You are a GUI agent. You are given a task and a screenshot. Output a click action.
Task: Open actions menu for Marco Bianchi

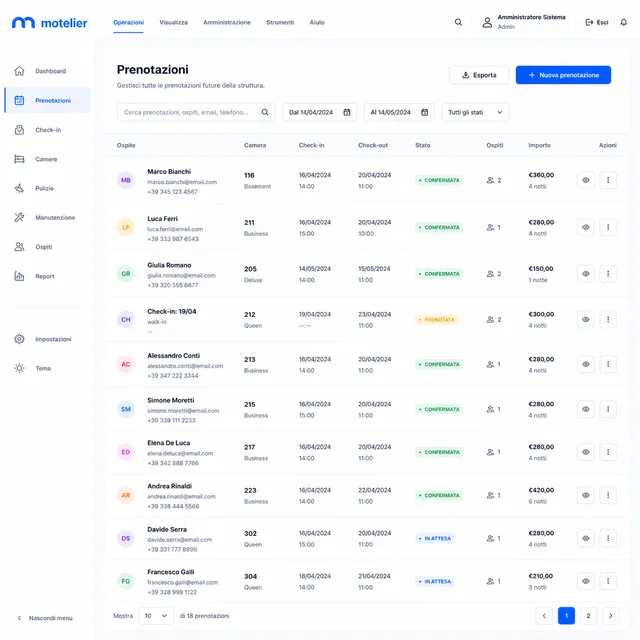pyautogui.click(x=608, y=180)
